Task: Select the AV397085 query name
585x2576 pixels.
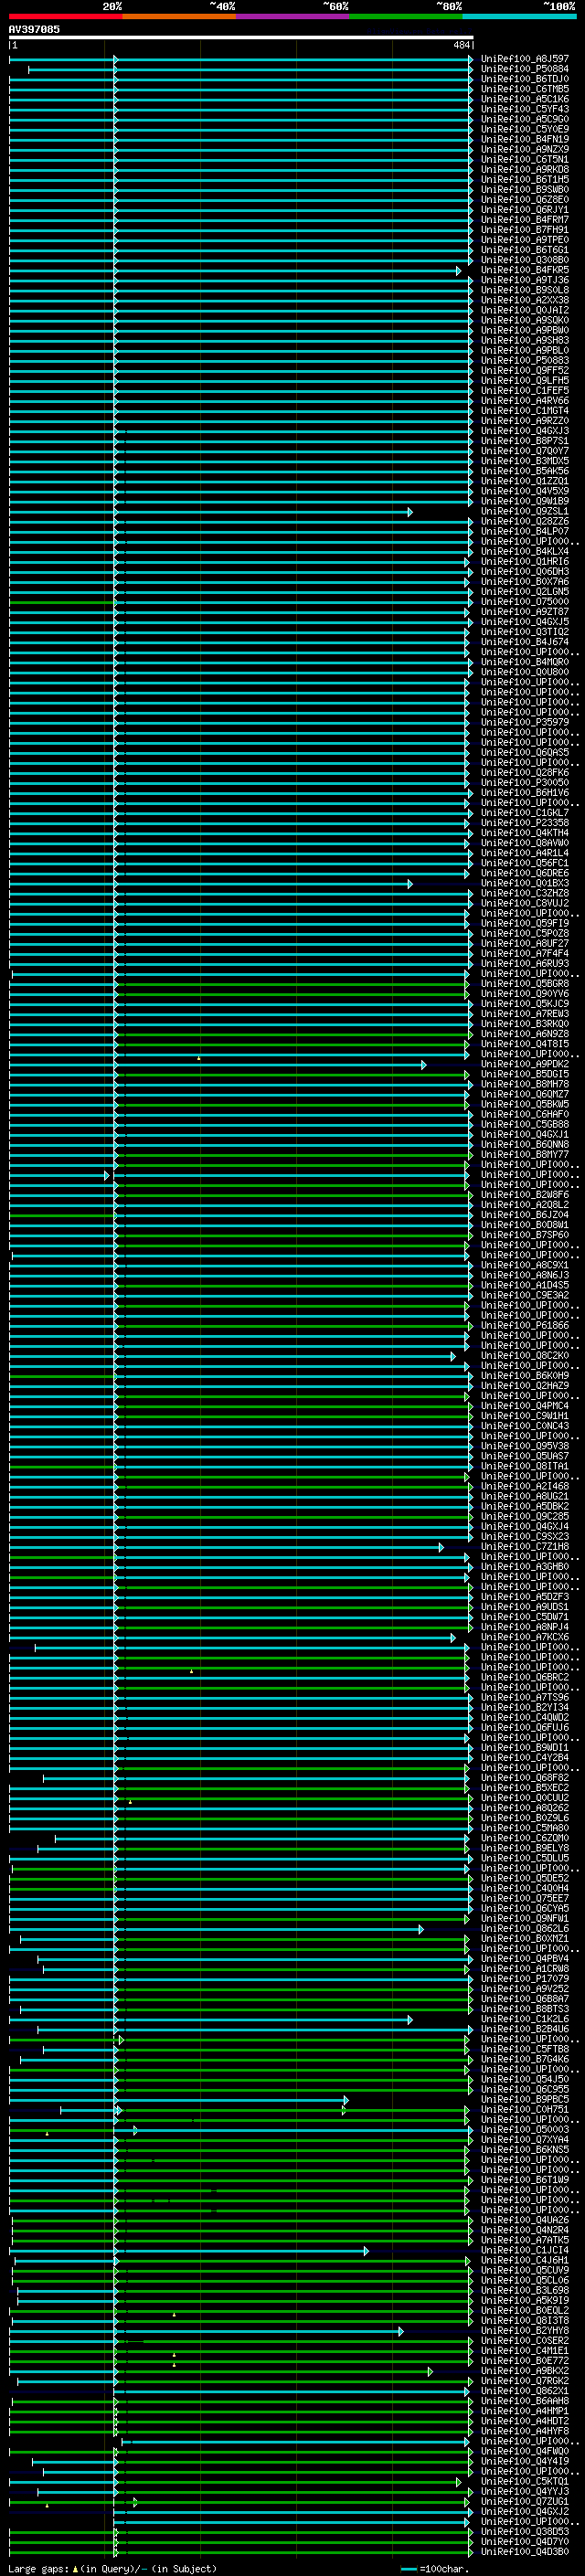Action: coord(34,29)
